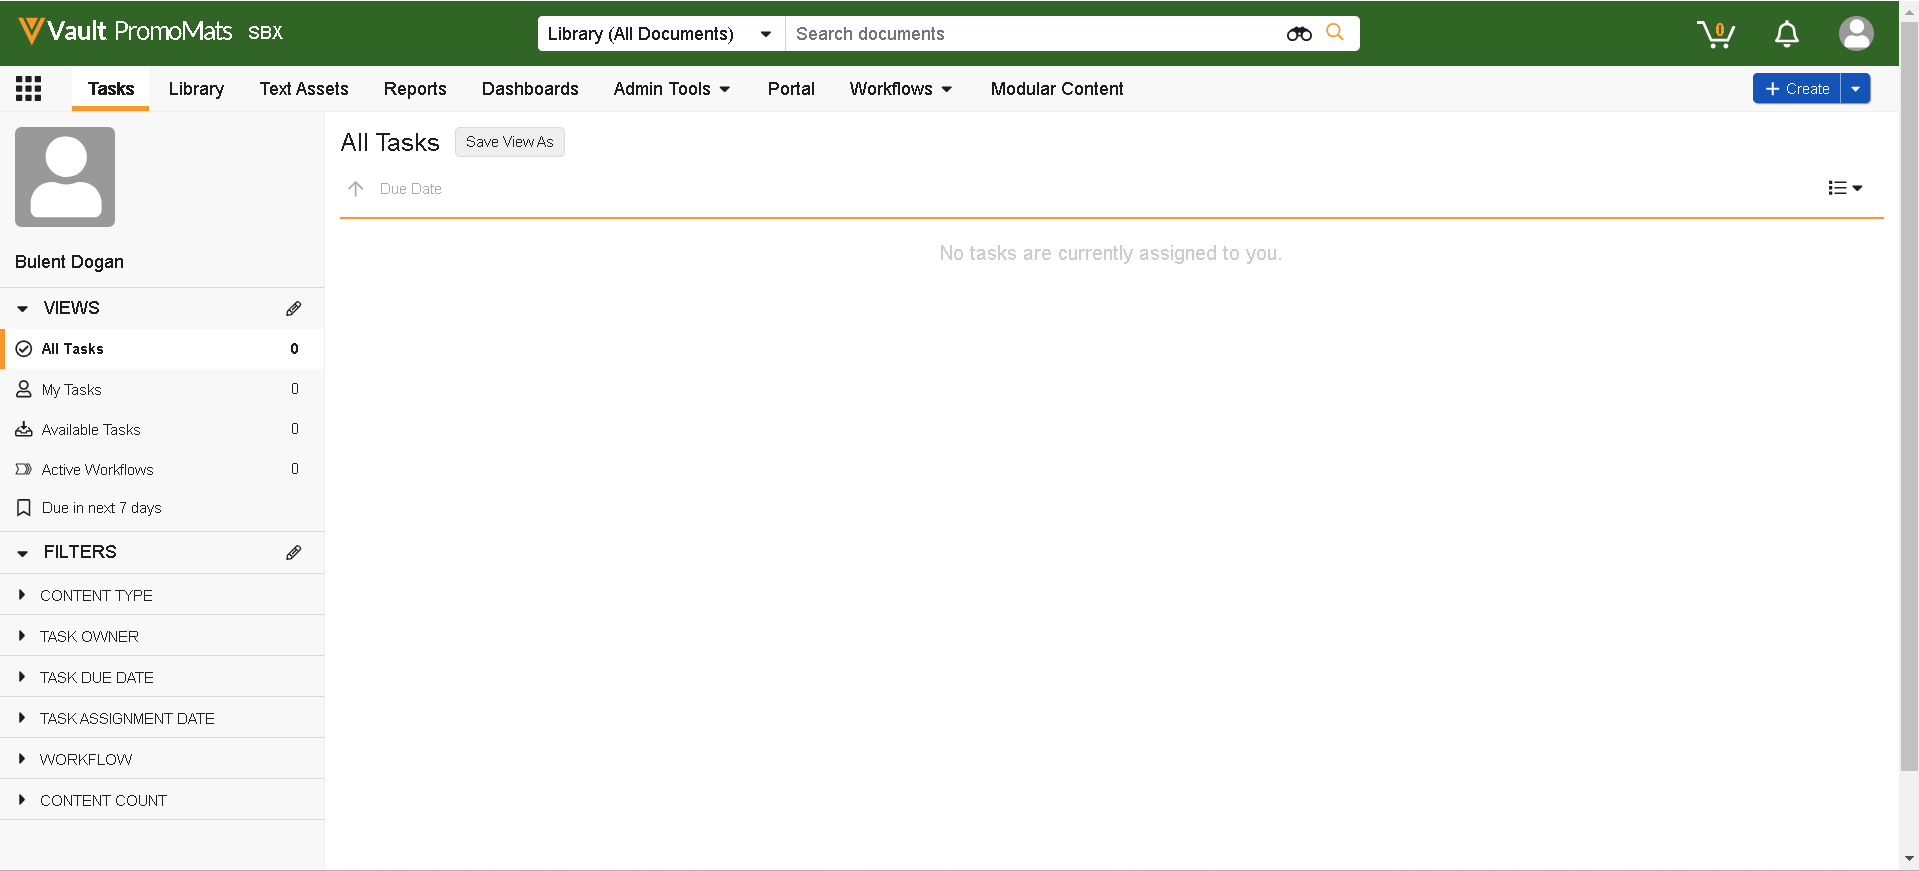The image size is (1919, 871).
Task: Click the binoculars advanced search icon
Action: pyautogui.click(x=1299, y=34)
